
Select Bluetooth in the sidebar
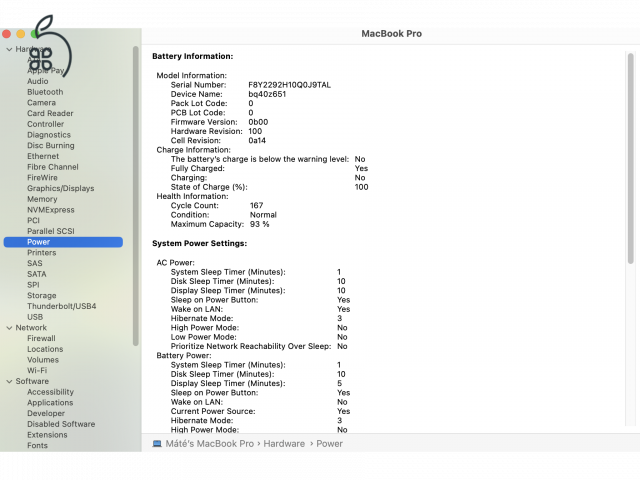(x=45, y=92)
